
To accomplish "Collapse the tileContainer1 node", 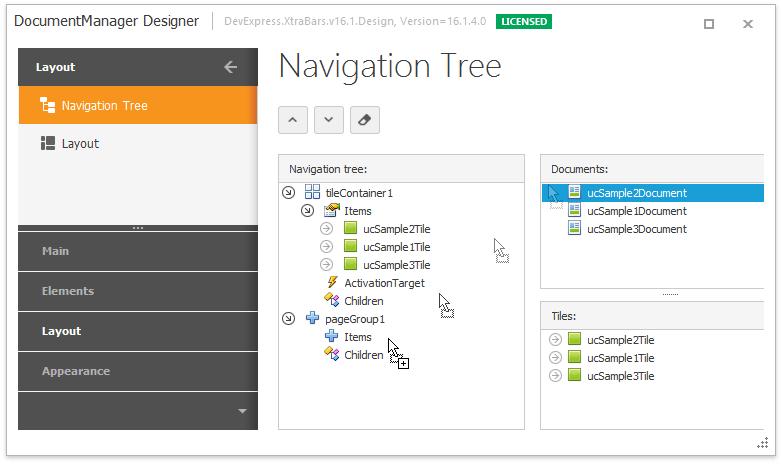I will 288,193.
